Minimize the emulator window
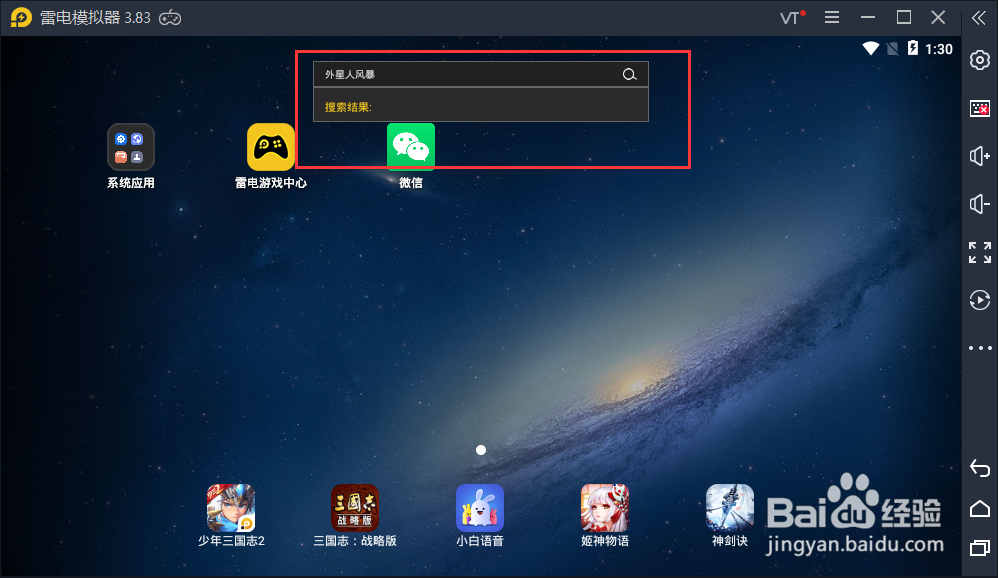998x578 pixels. click(868, 18)
